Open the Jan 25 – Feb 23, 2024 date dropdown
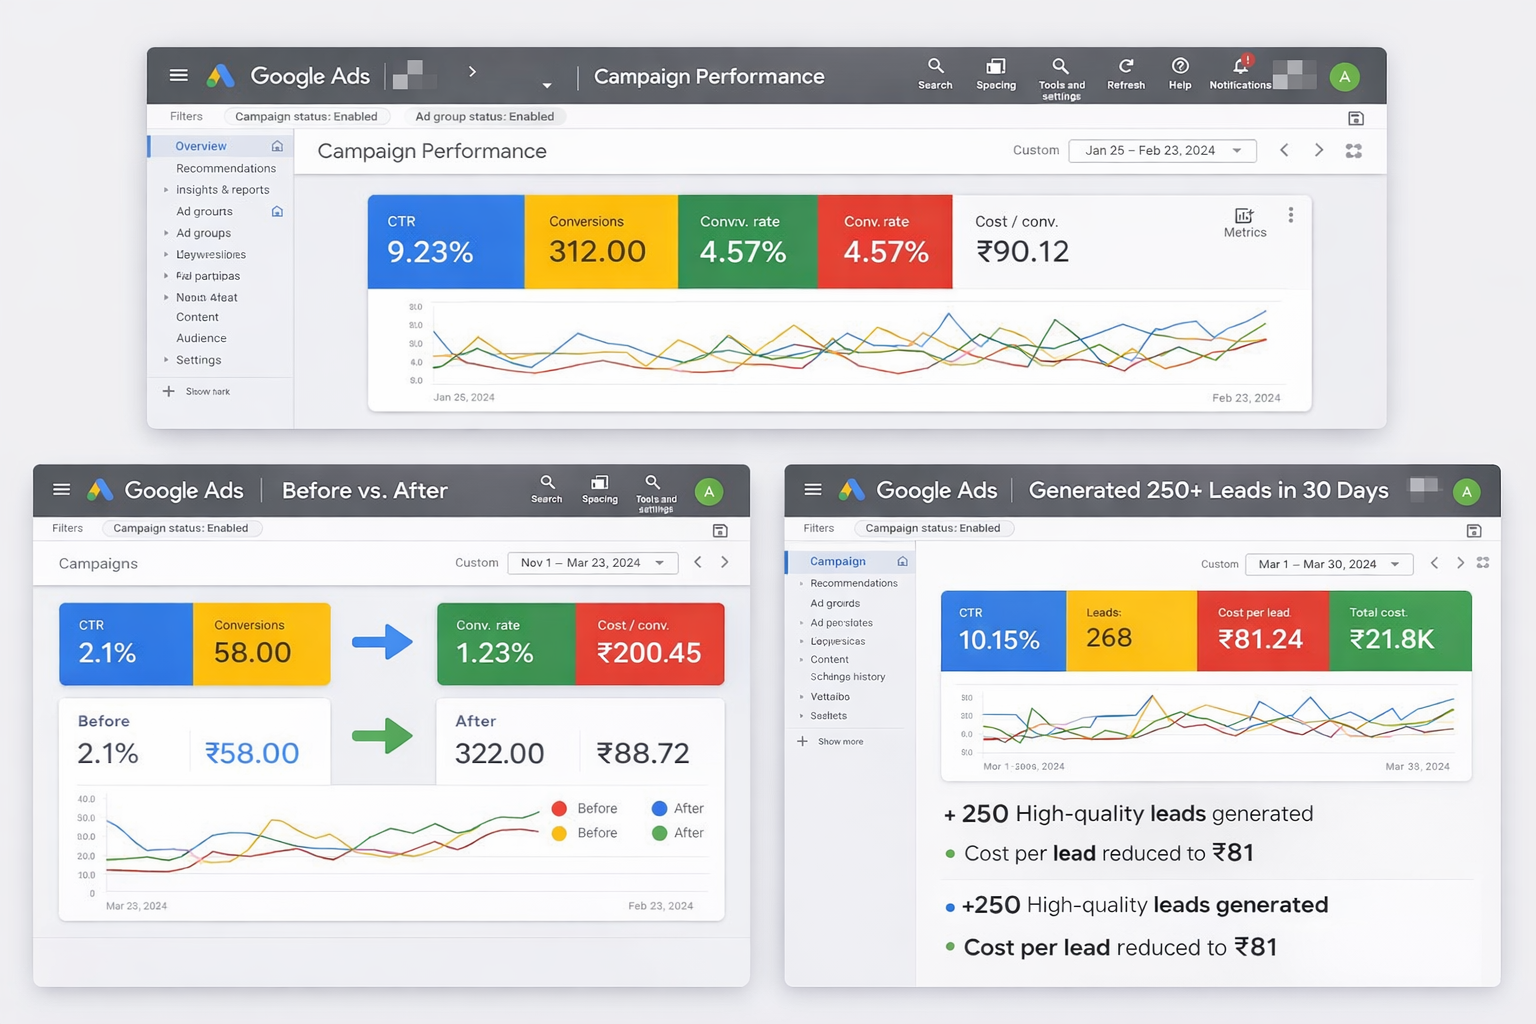 pyautogui.click(x=1162, y=151)
